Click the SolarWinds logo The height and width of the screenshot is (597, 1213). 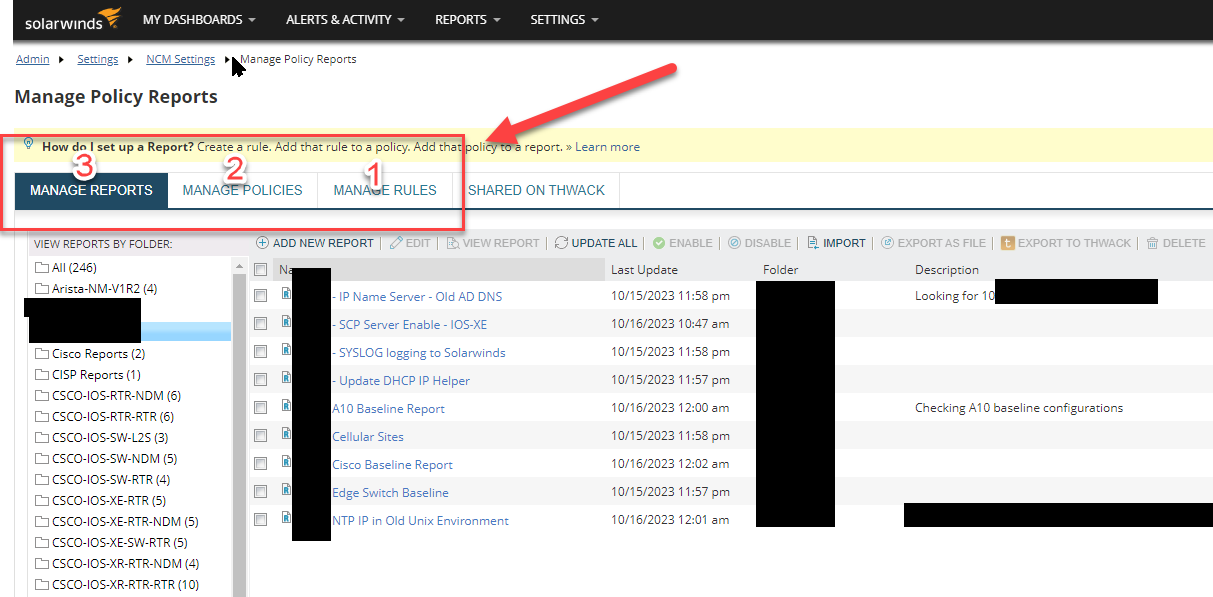tap(73, 19)
